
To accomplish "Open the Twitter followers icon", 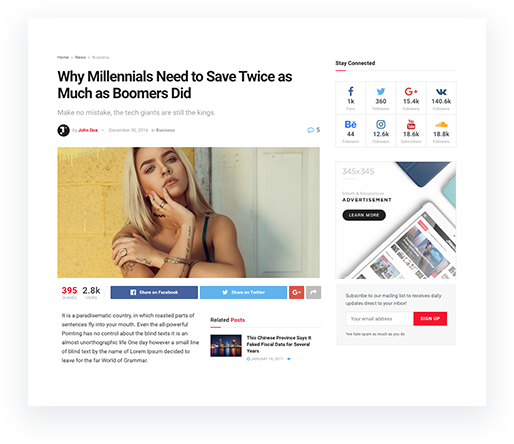I will [x=381, y=91].
